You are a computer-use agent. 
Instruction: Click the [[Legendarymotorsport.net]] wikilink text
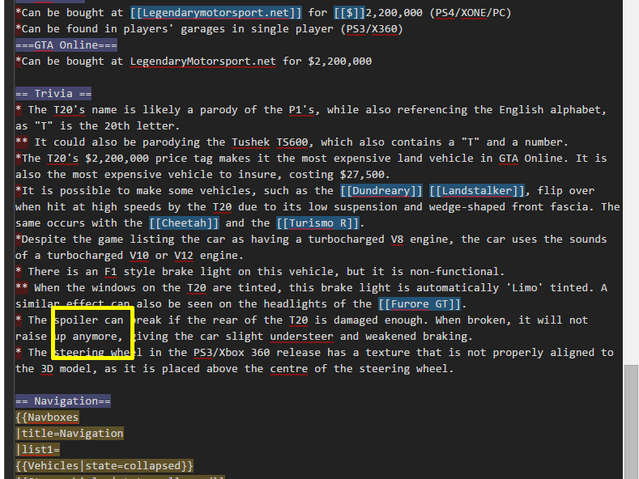(x=216, y=13)
